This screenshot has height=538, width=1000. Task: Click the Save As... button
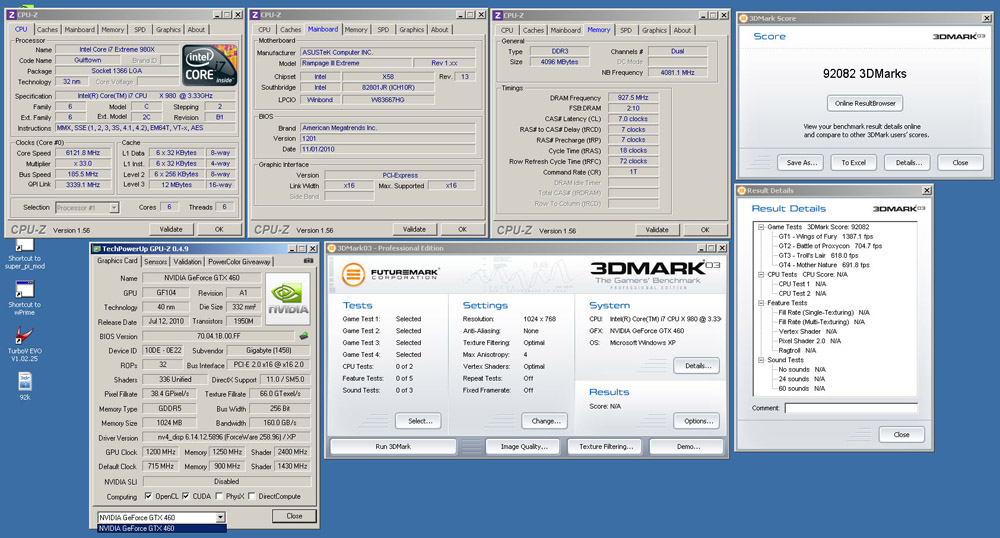tap(801, 163)
